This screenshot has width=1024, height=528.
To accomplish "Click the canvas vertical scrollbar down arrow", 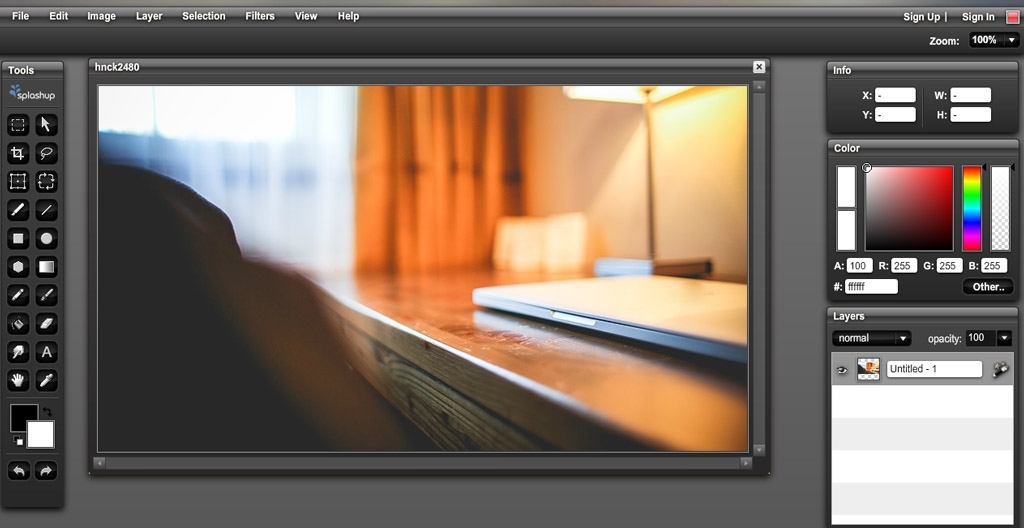I will coord(758,450).
